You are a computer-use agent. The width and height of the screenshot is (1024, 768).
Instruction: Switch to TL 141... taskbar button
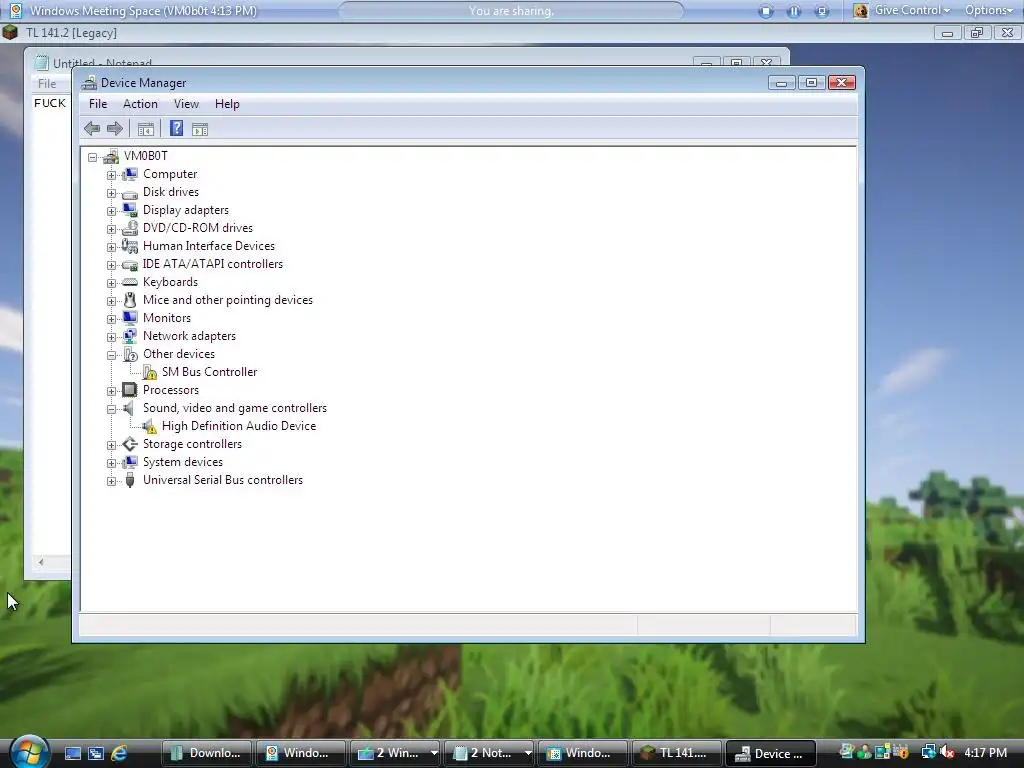click(677, 753)
